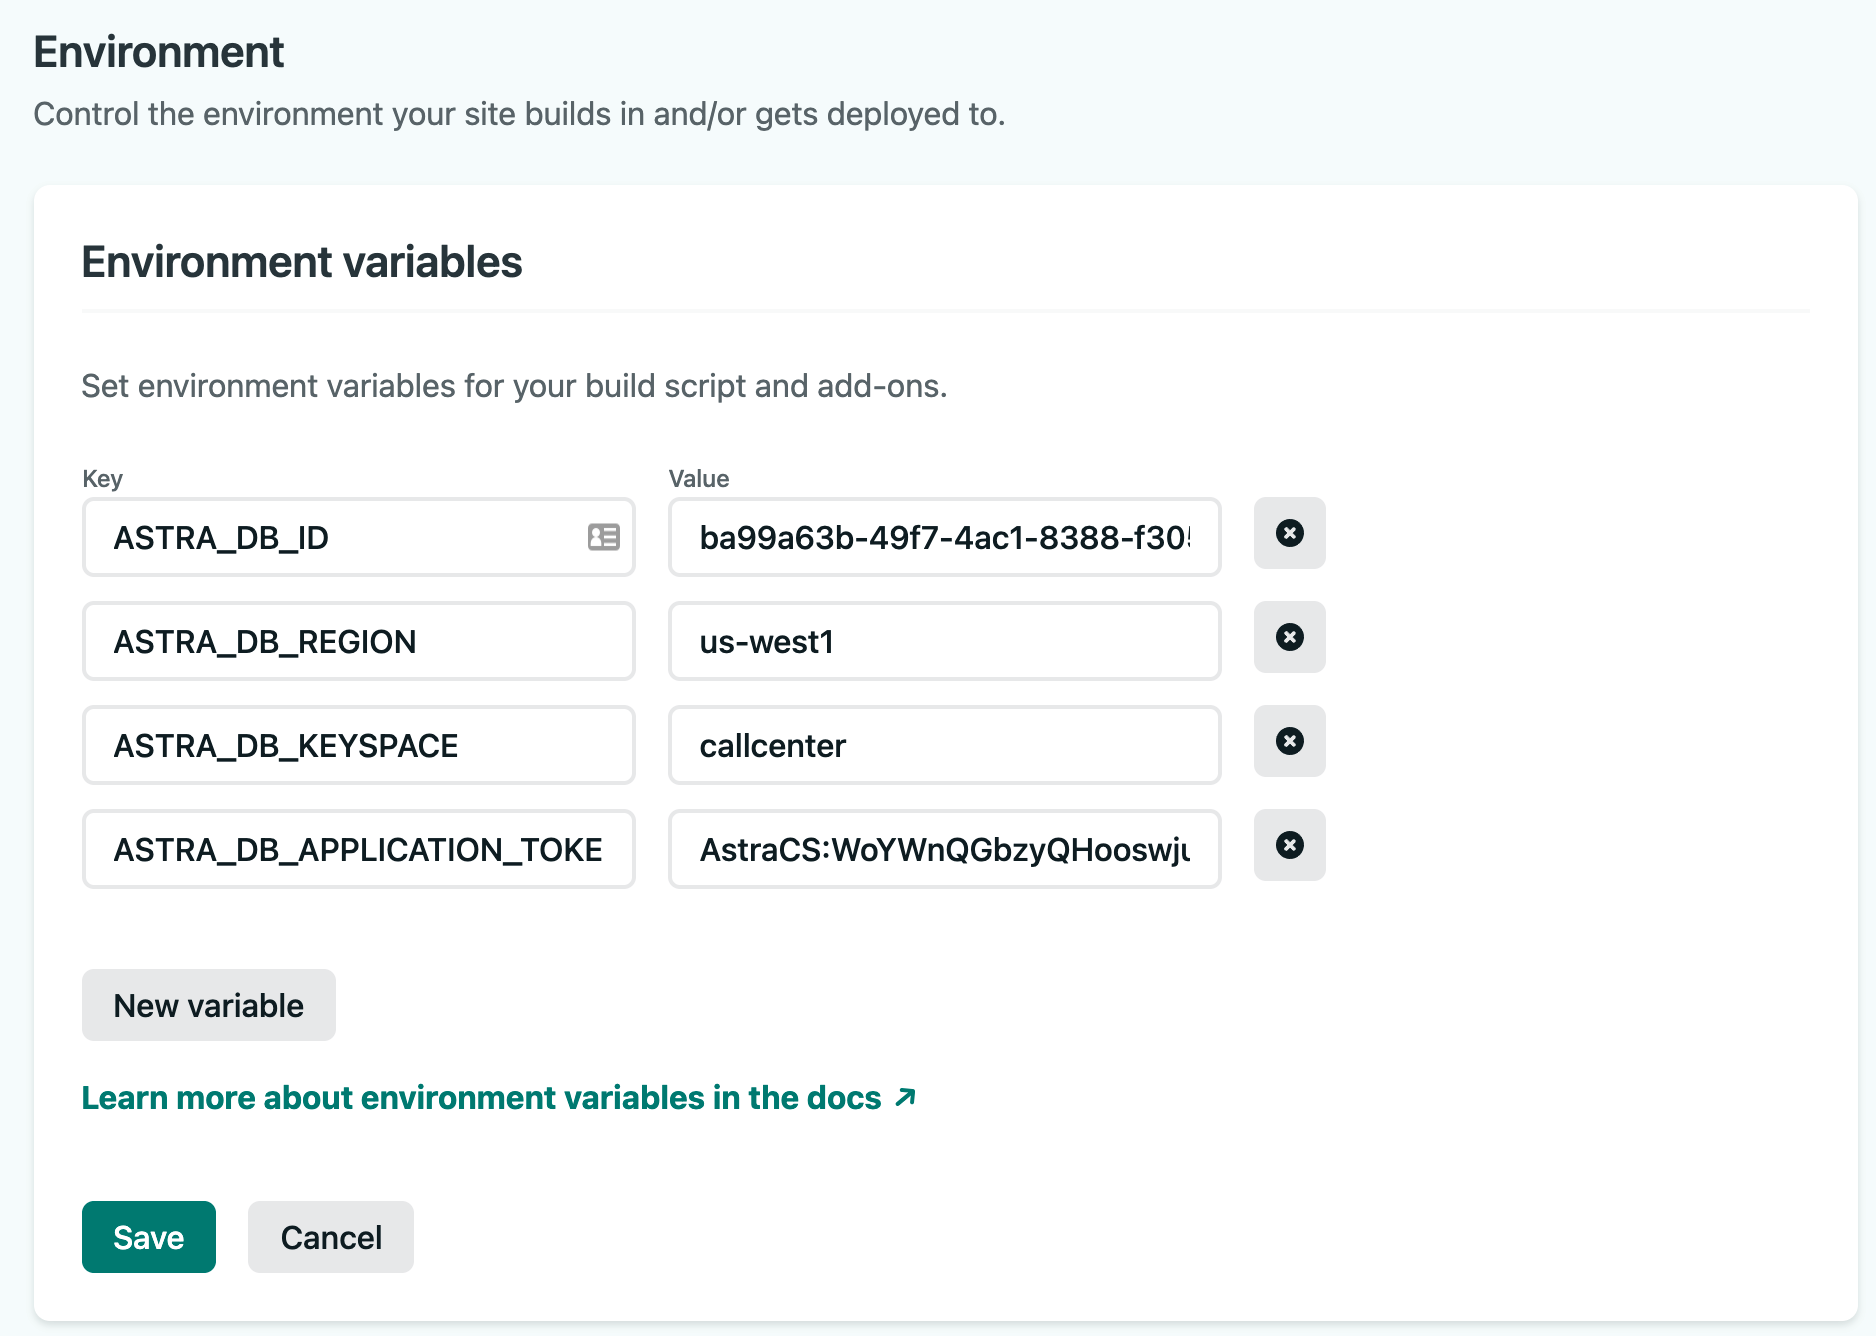Open the environment variables docs link

click(480, 1097)
